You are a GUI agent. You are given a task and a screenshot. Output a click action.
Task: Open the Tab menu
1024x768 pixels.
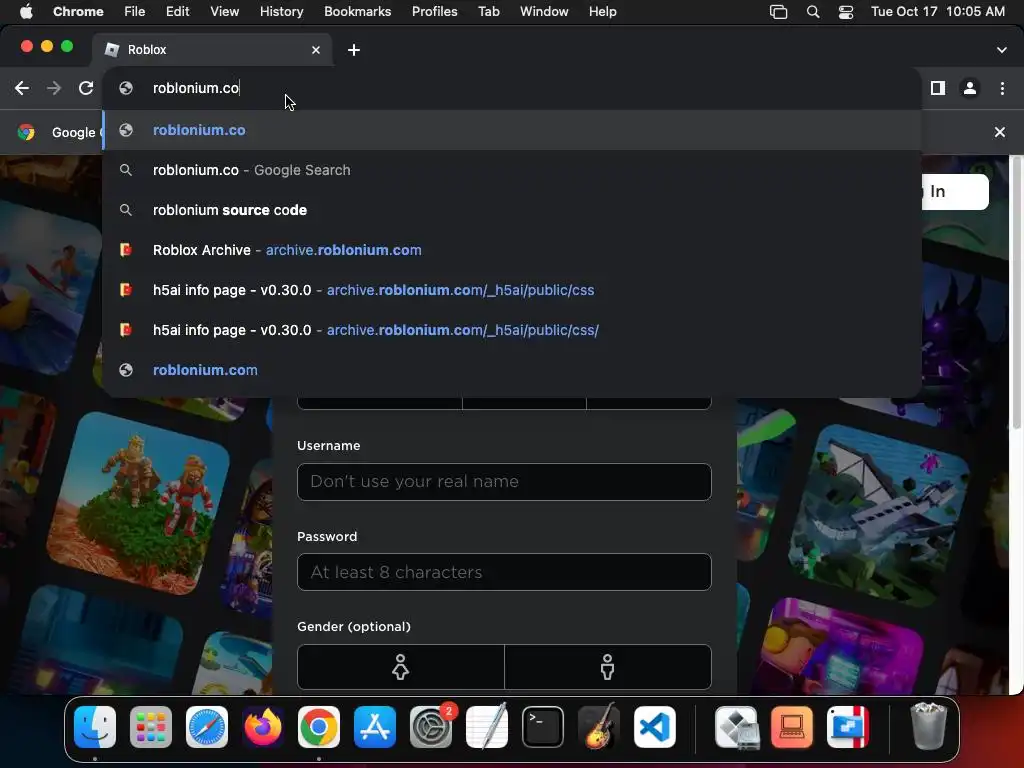[488, 12]
